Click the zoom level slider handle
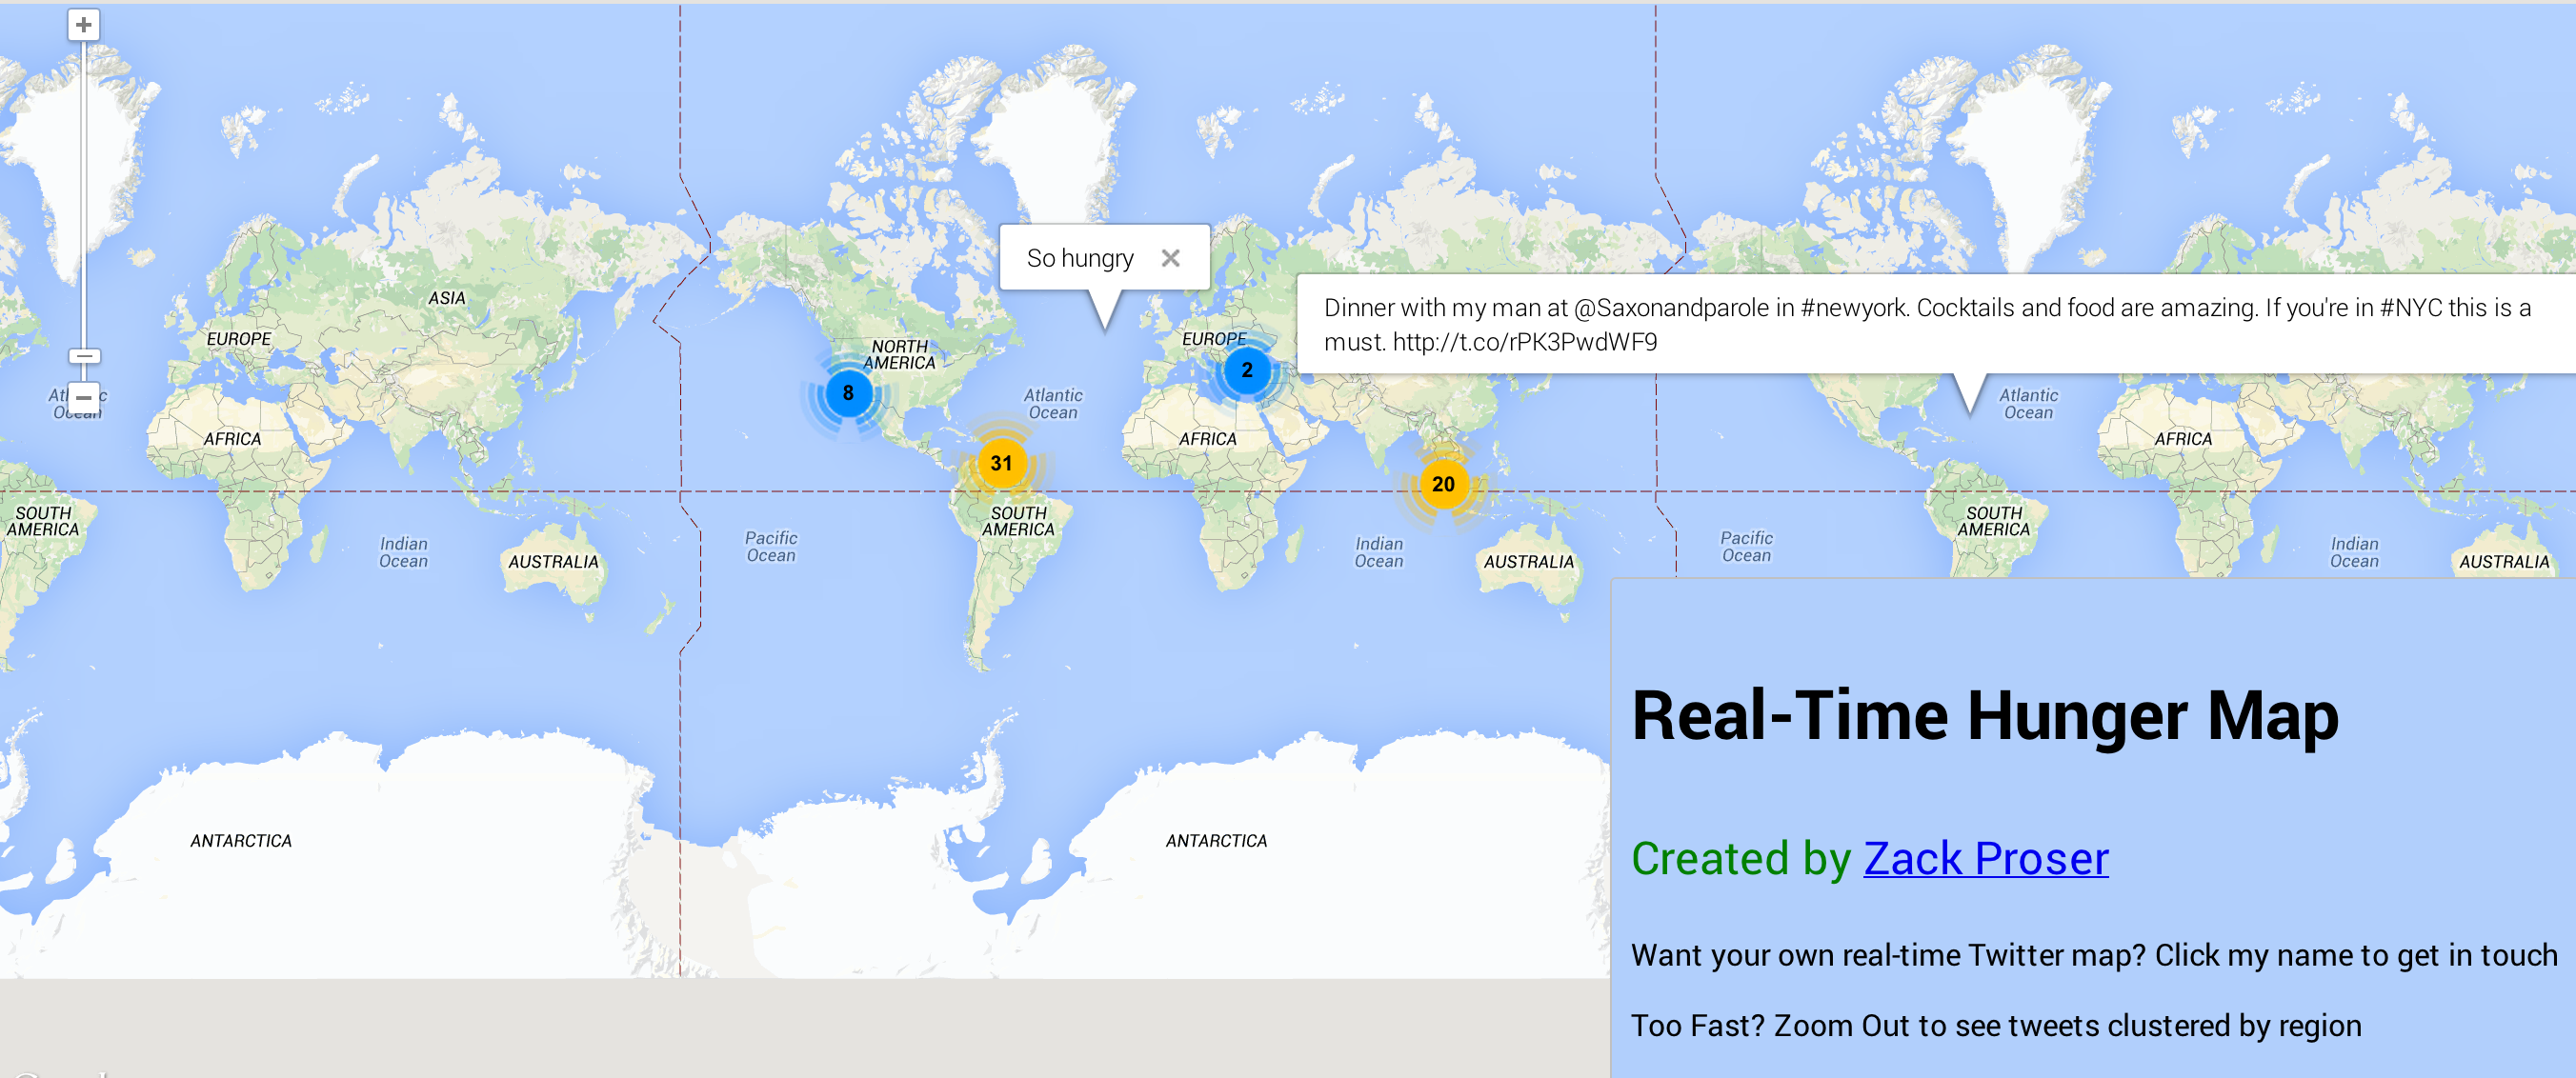The image size is (2576, 1078). pyautogui.click(x=84, y=355)
